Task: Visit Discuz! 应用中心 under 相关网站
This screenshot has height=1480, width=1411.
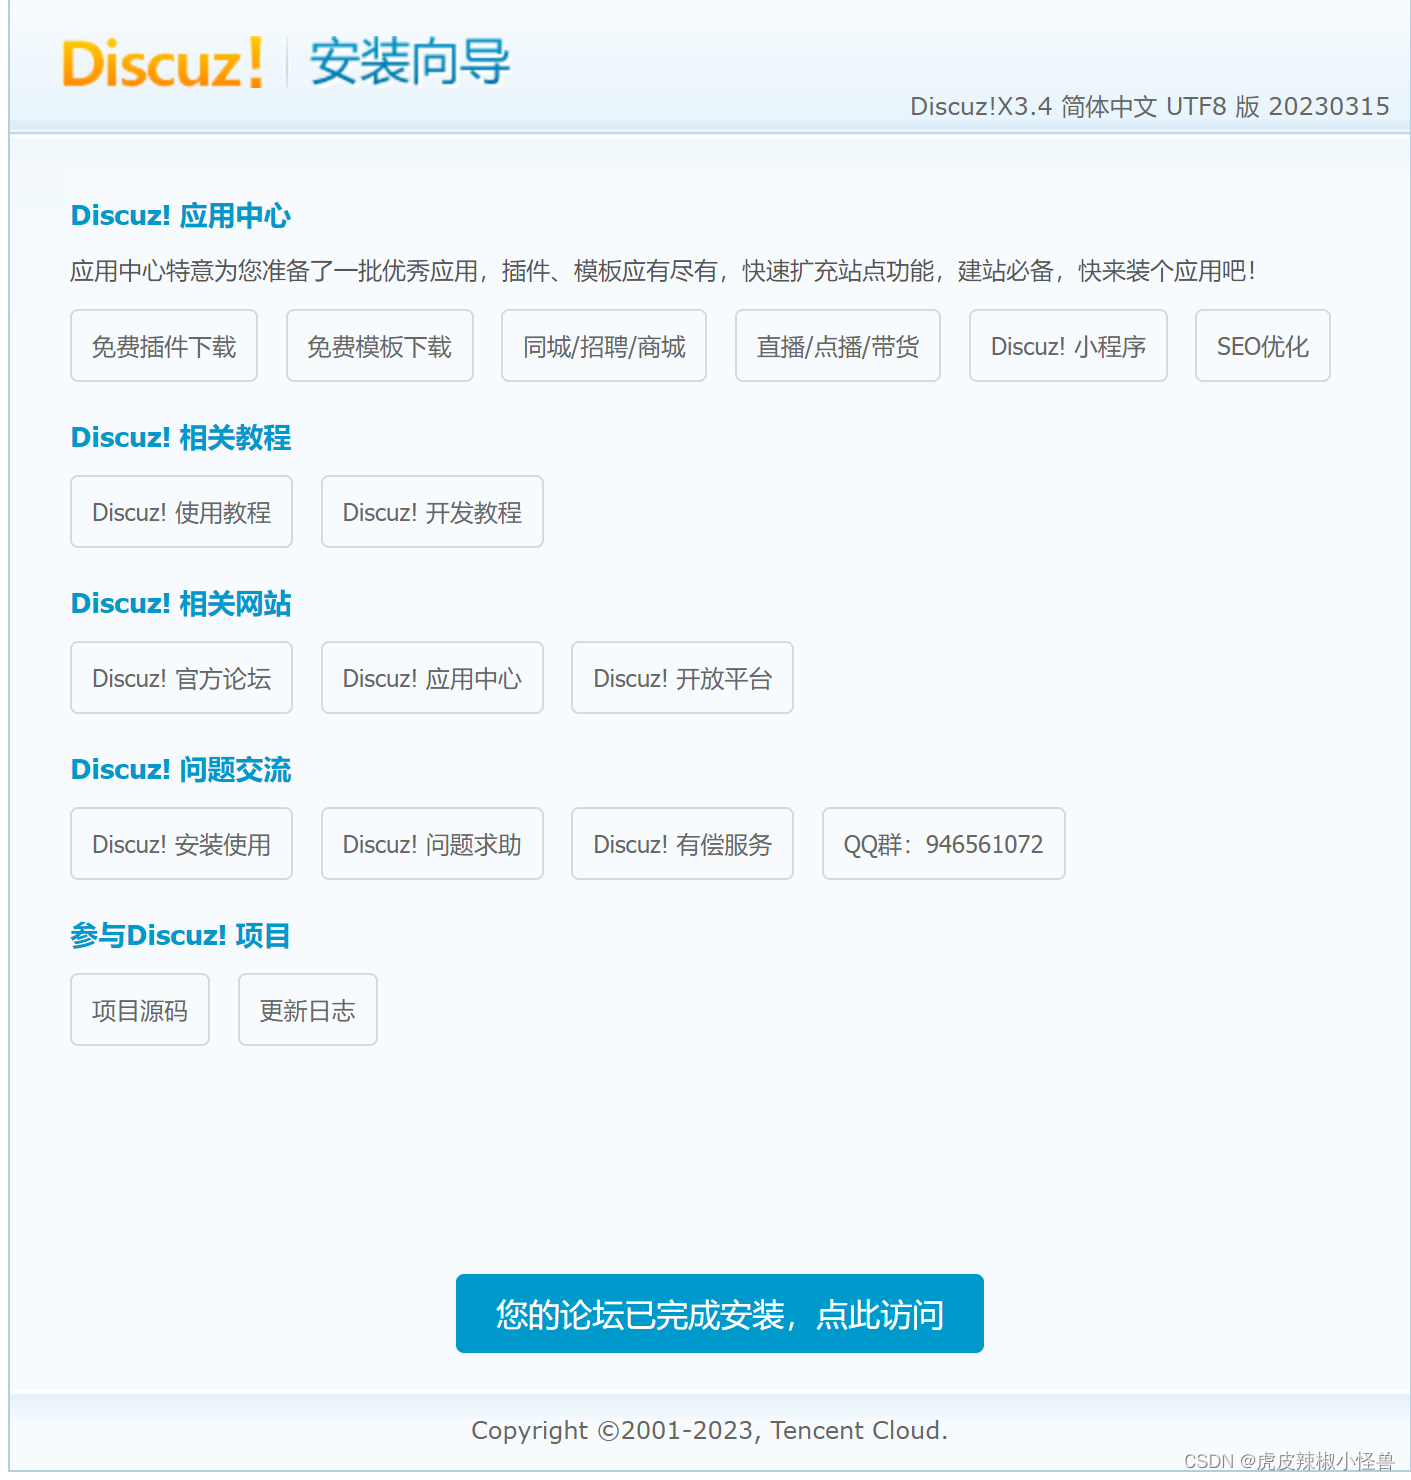Action: point(432,678)
